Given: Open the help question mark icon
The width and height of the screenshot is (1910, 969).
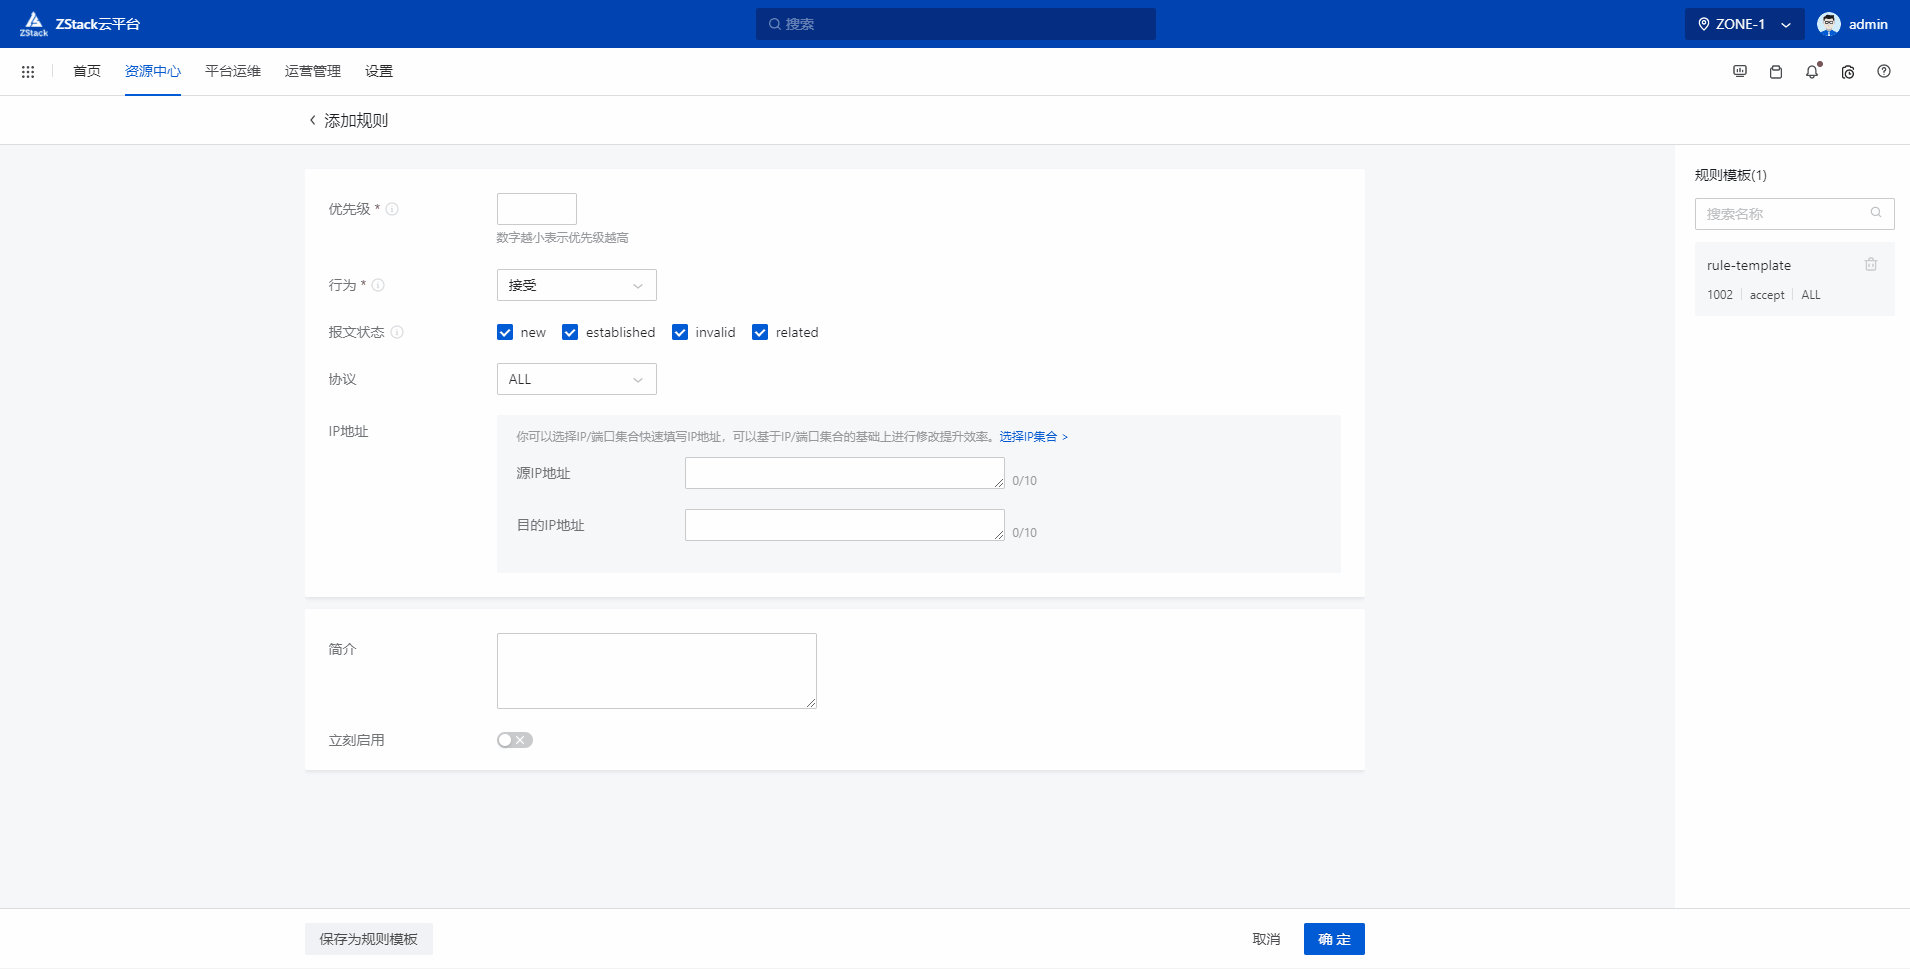Looking at the screenshot, I should (x=1883, y=72).
